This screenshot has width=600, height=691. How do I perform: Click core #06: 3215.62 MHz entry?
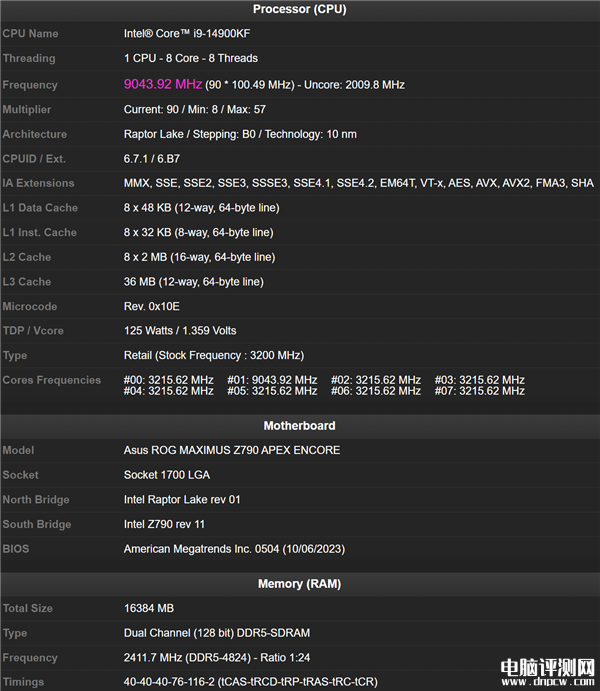point(376,391)
